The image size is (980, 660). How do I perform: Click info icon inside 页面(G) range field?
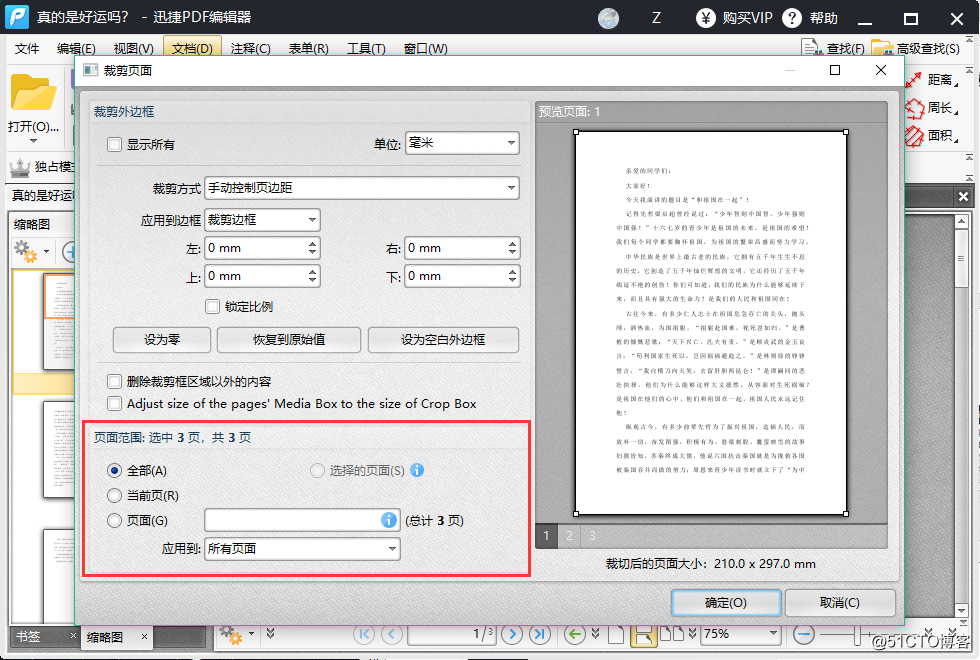coord(388,520)
